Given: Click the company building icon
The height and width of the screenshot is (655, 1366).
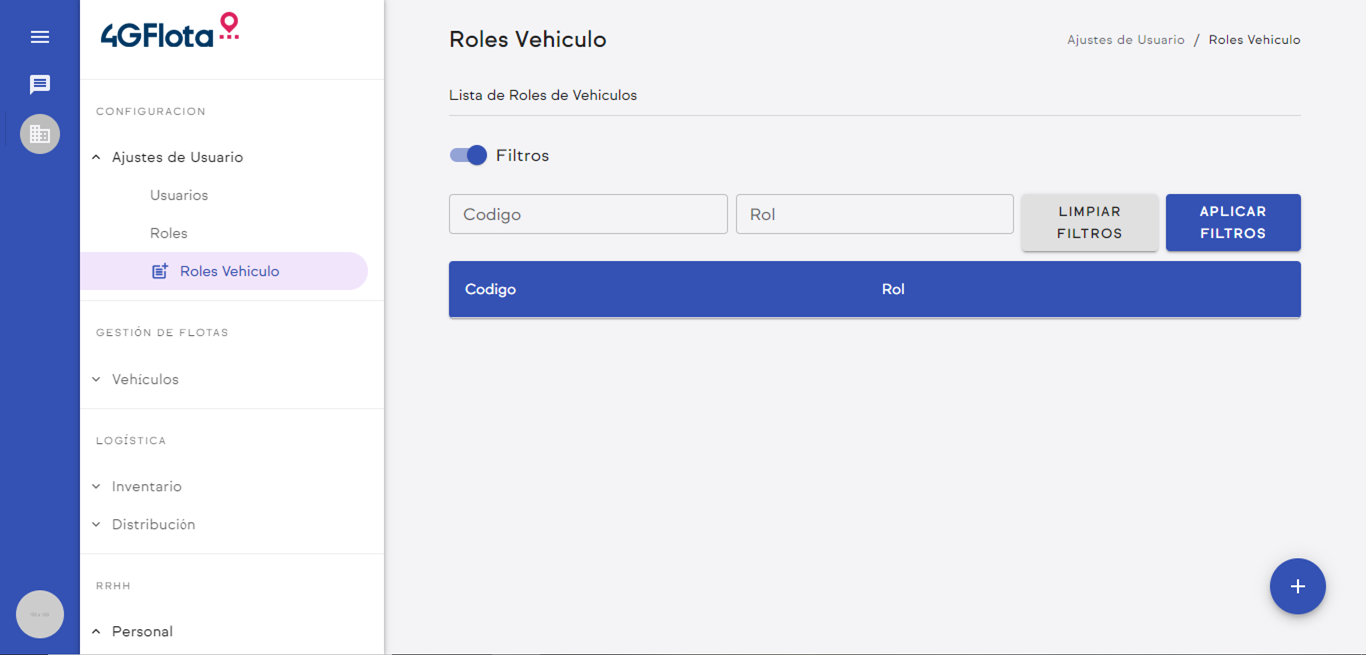Looking at the screenshot, I should tap(40, 134).
